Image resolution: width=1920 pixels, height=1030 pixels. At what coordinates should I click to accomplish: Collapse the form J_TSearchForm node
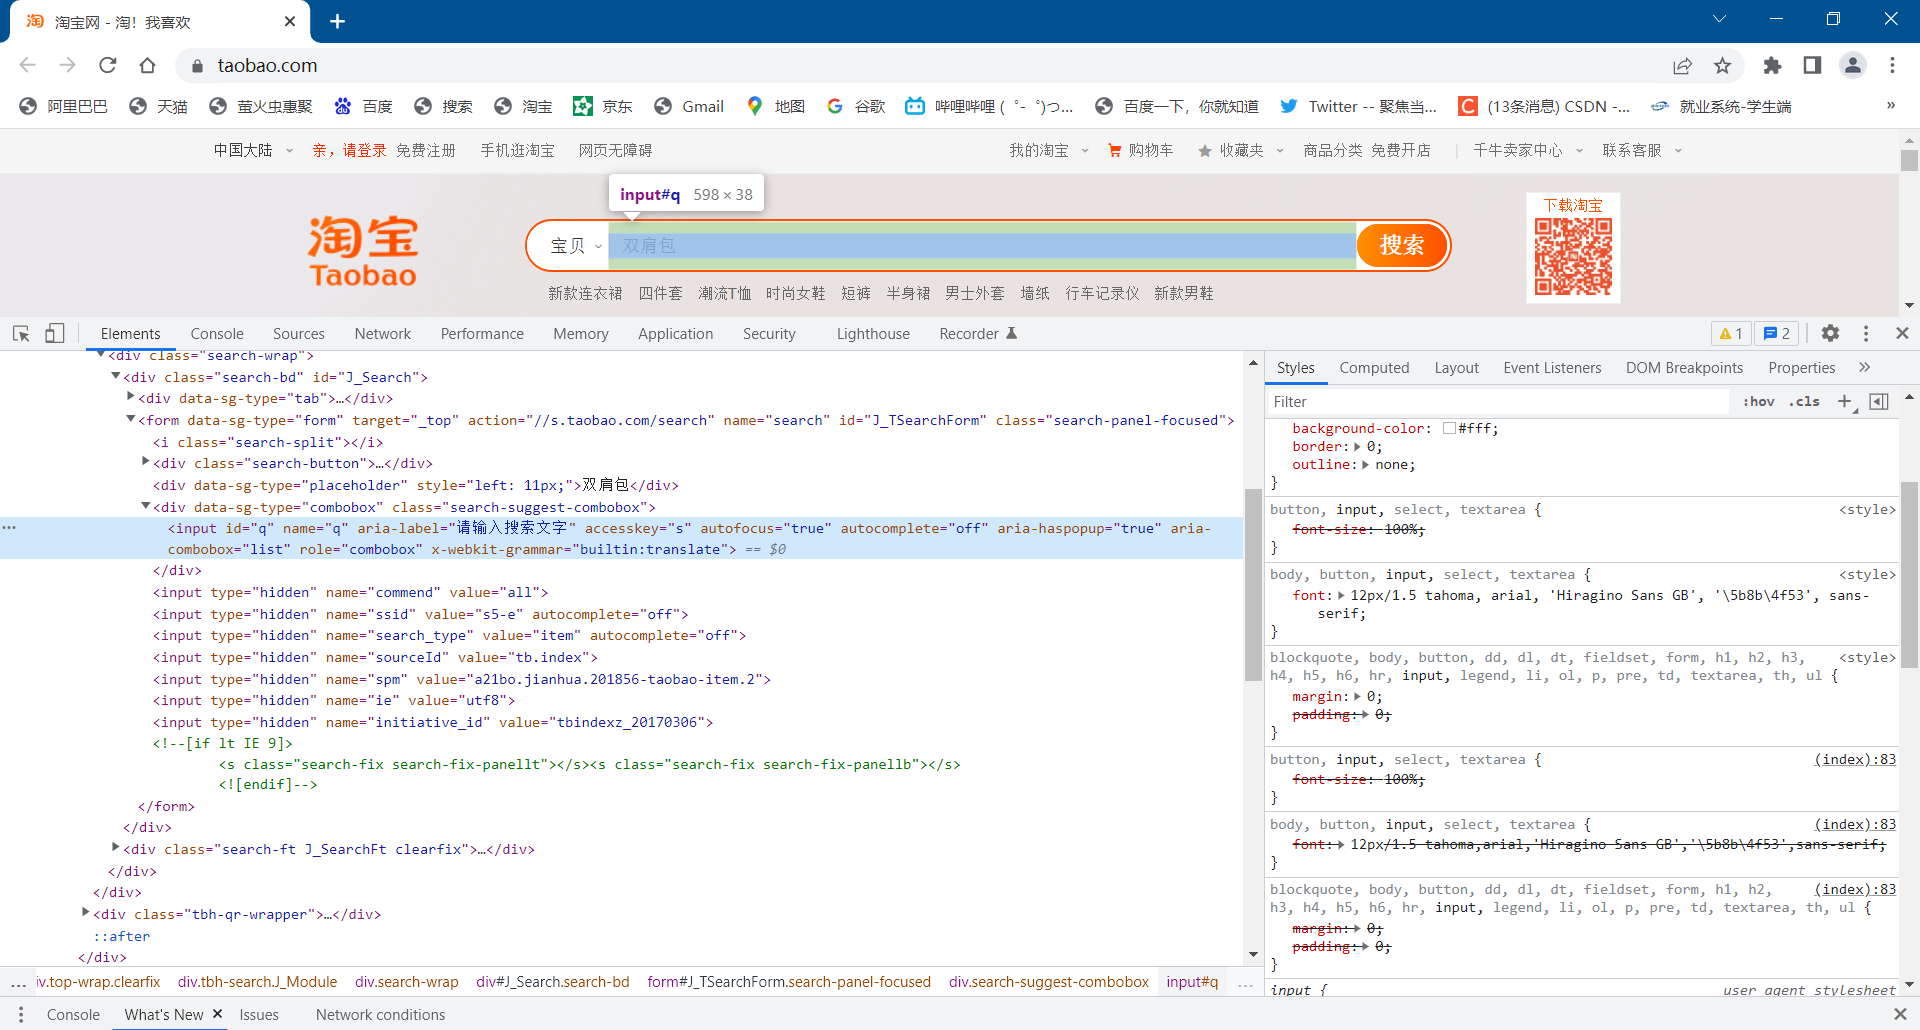coord(130,420)
